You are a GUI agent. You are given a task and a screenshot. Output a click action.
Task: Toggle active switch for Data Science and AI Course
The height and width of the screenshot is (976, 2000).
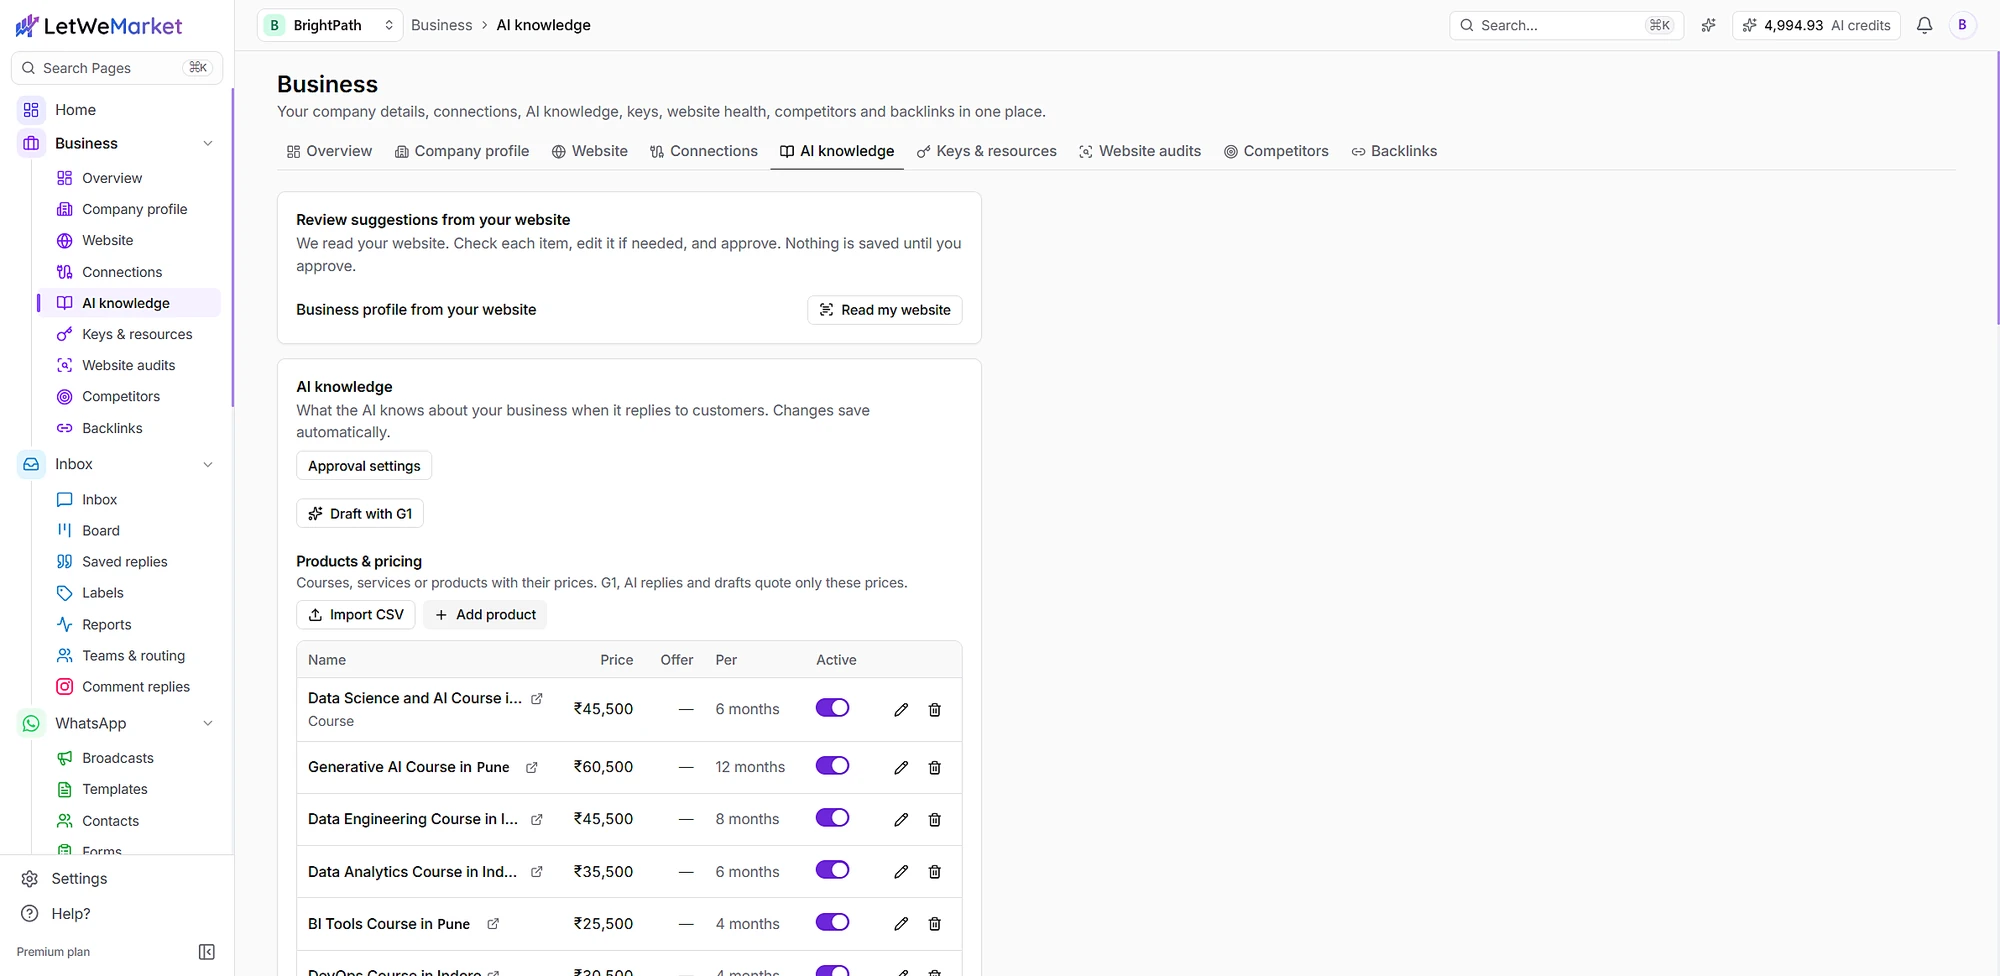[x=832, y=708]
